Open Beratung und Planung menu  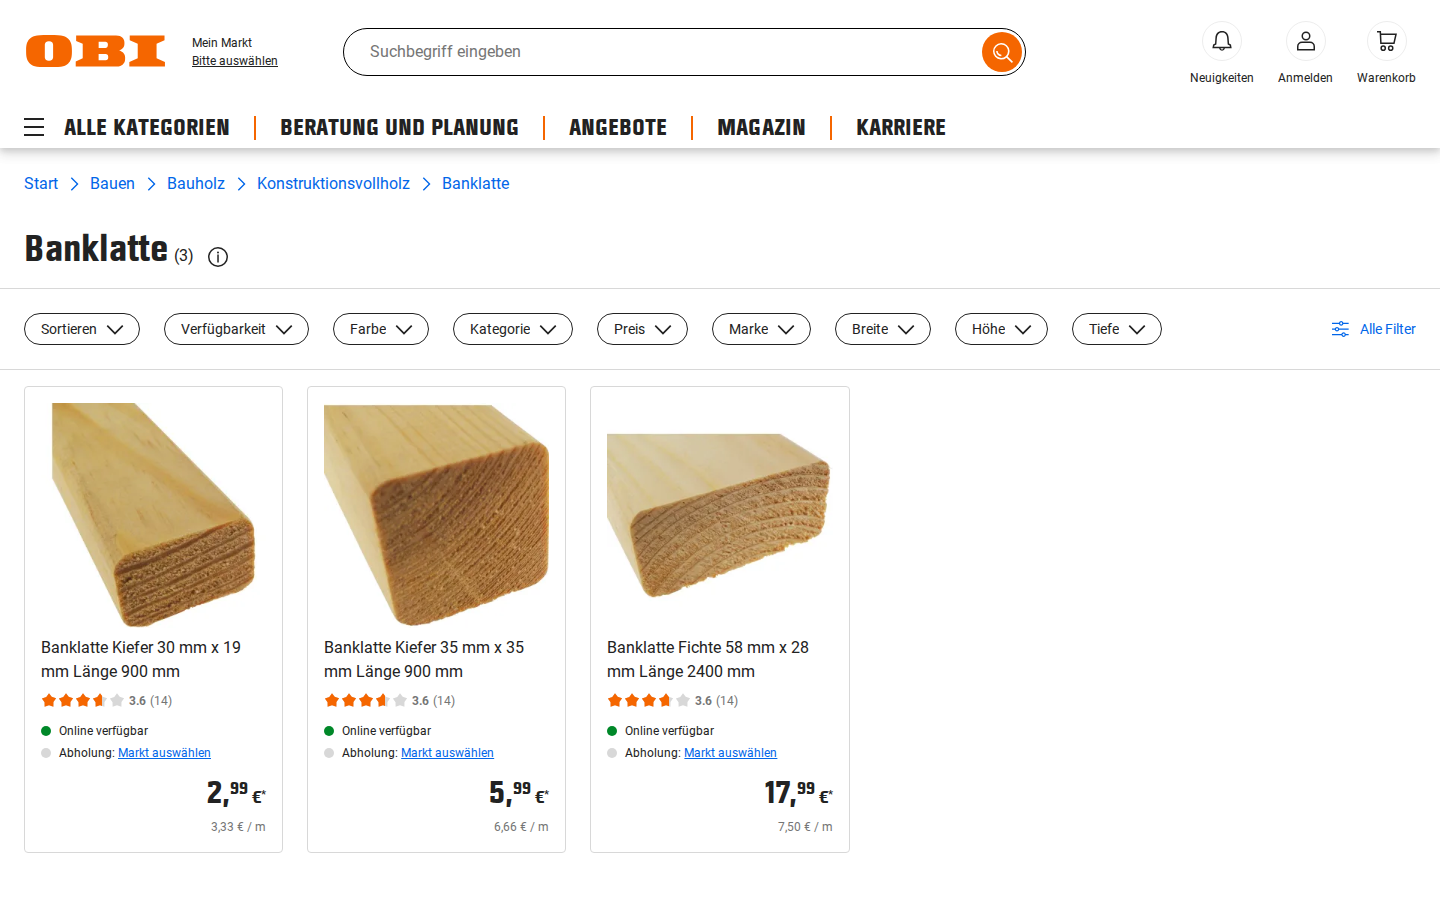point(399,127)
